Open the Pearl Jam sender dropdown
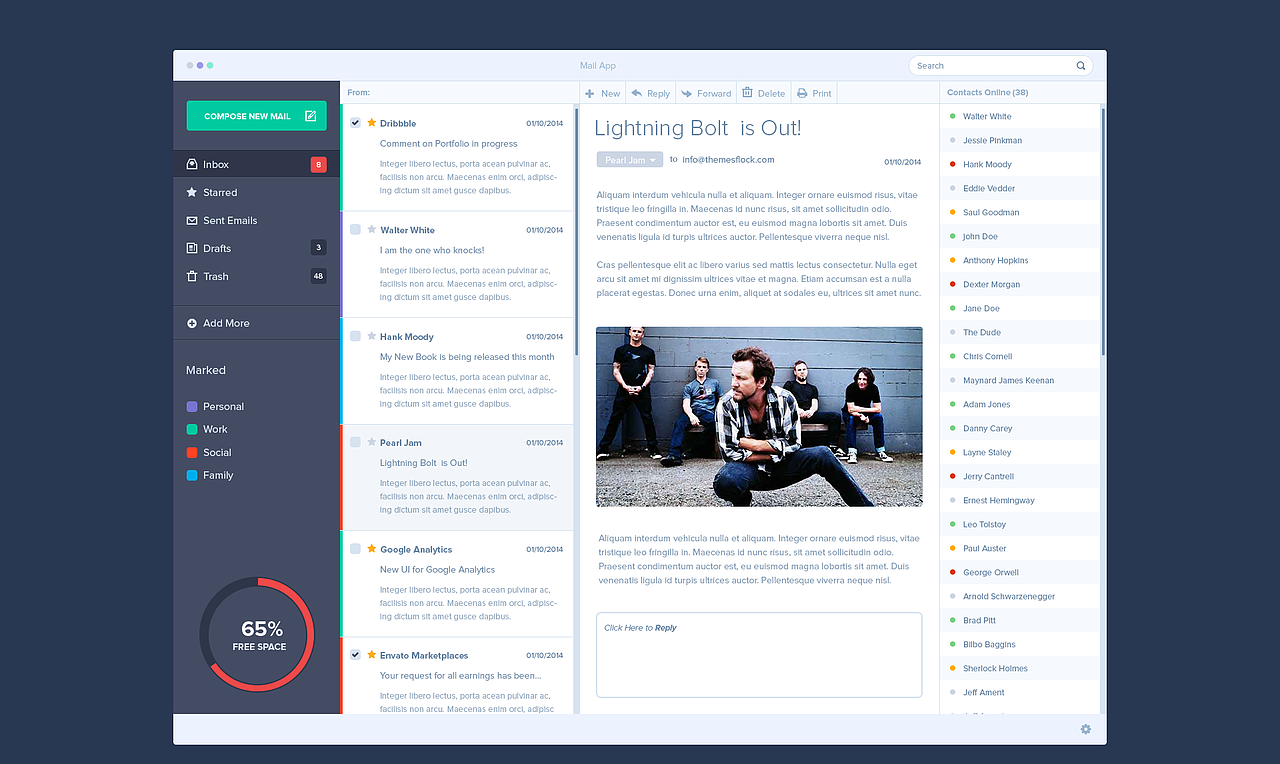 630,160
